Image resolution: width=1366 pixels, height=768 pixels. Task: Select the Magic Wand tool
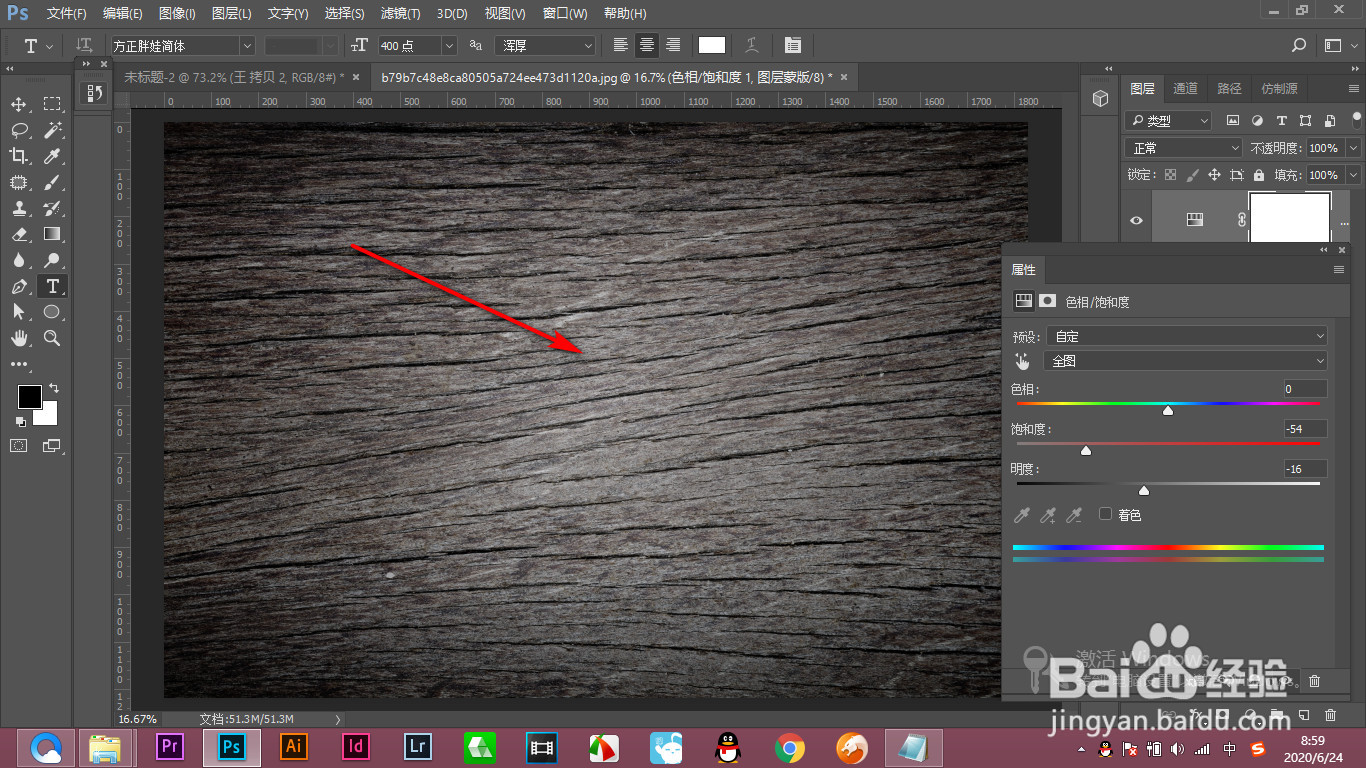pyautogui.click(x=52, y=130)
